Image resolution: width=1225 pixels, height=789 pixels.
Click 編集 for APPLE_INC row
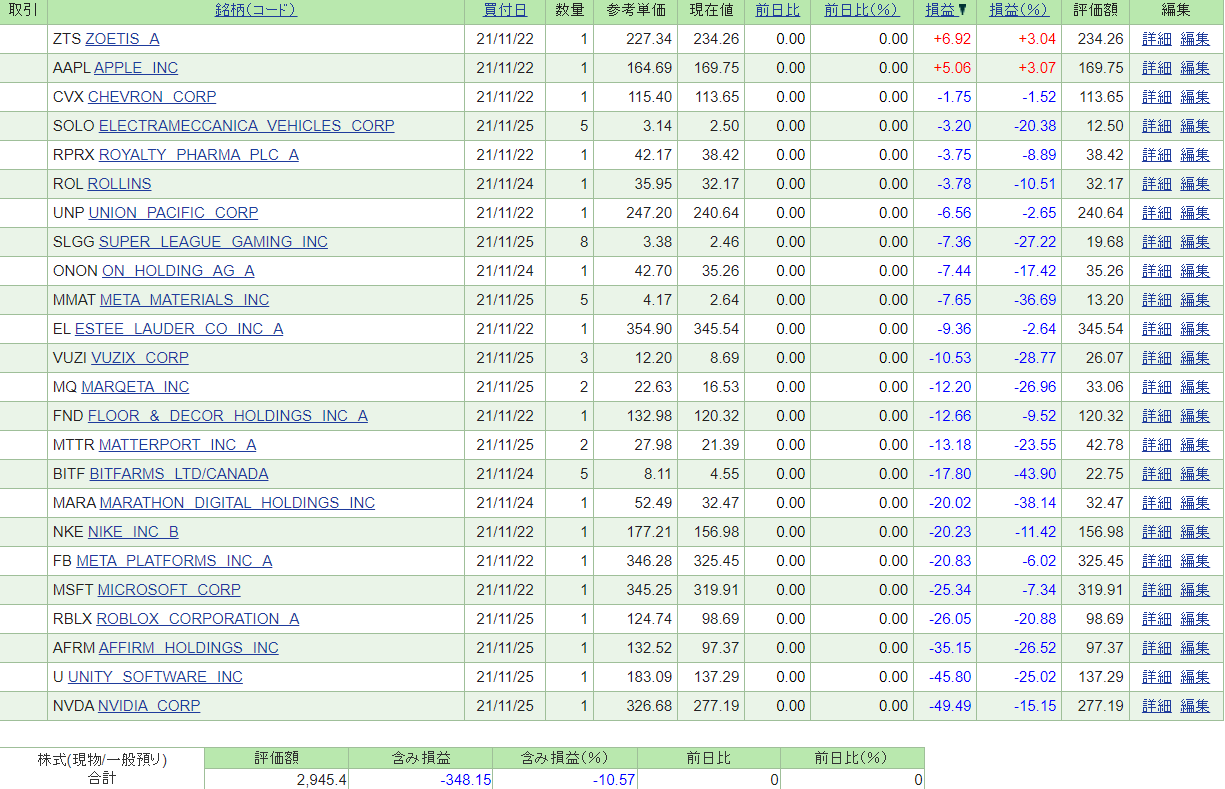(1195, 68)
